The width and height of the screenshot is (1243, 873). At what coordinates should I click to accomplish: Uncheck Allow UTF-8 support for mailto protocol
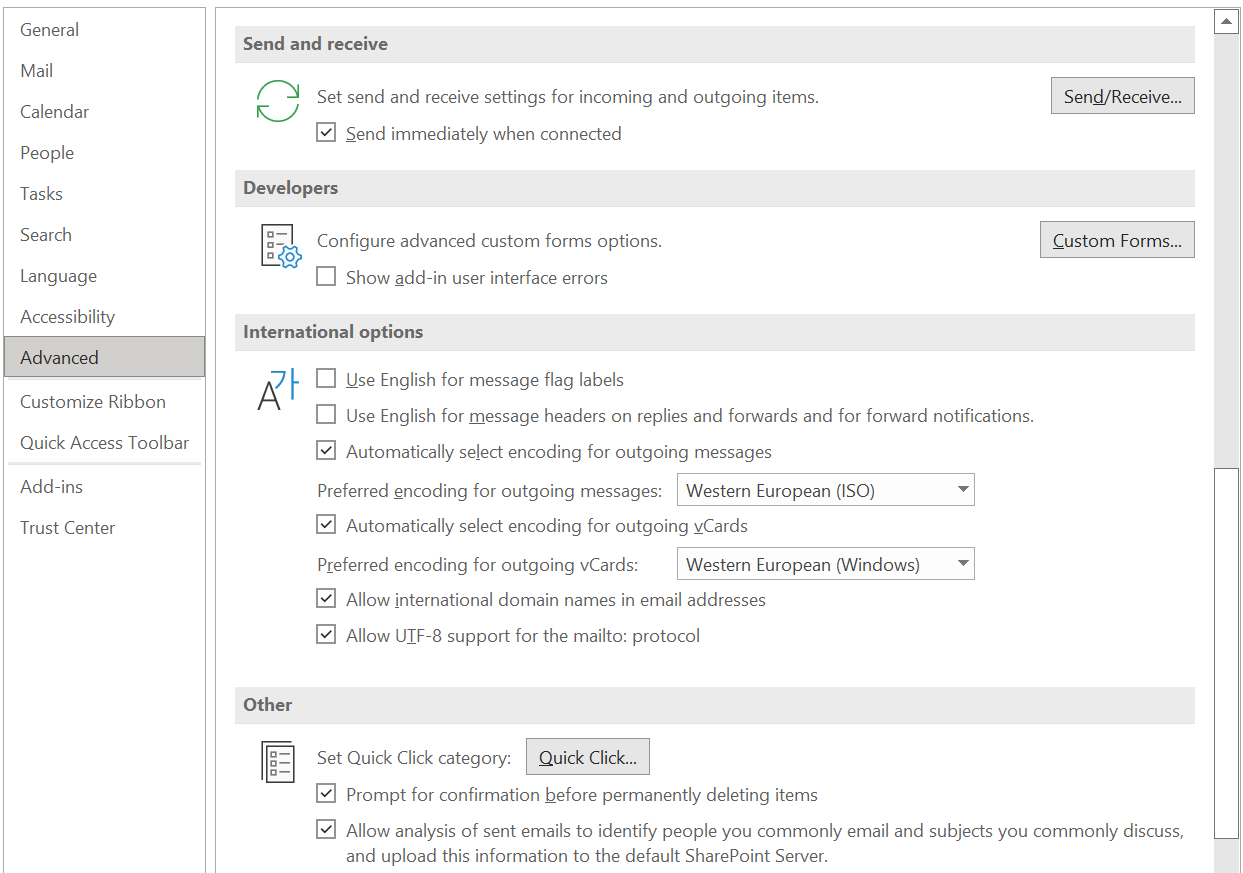[326, 634]
